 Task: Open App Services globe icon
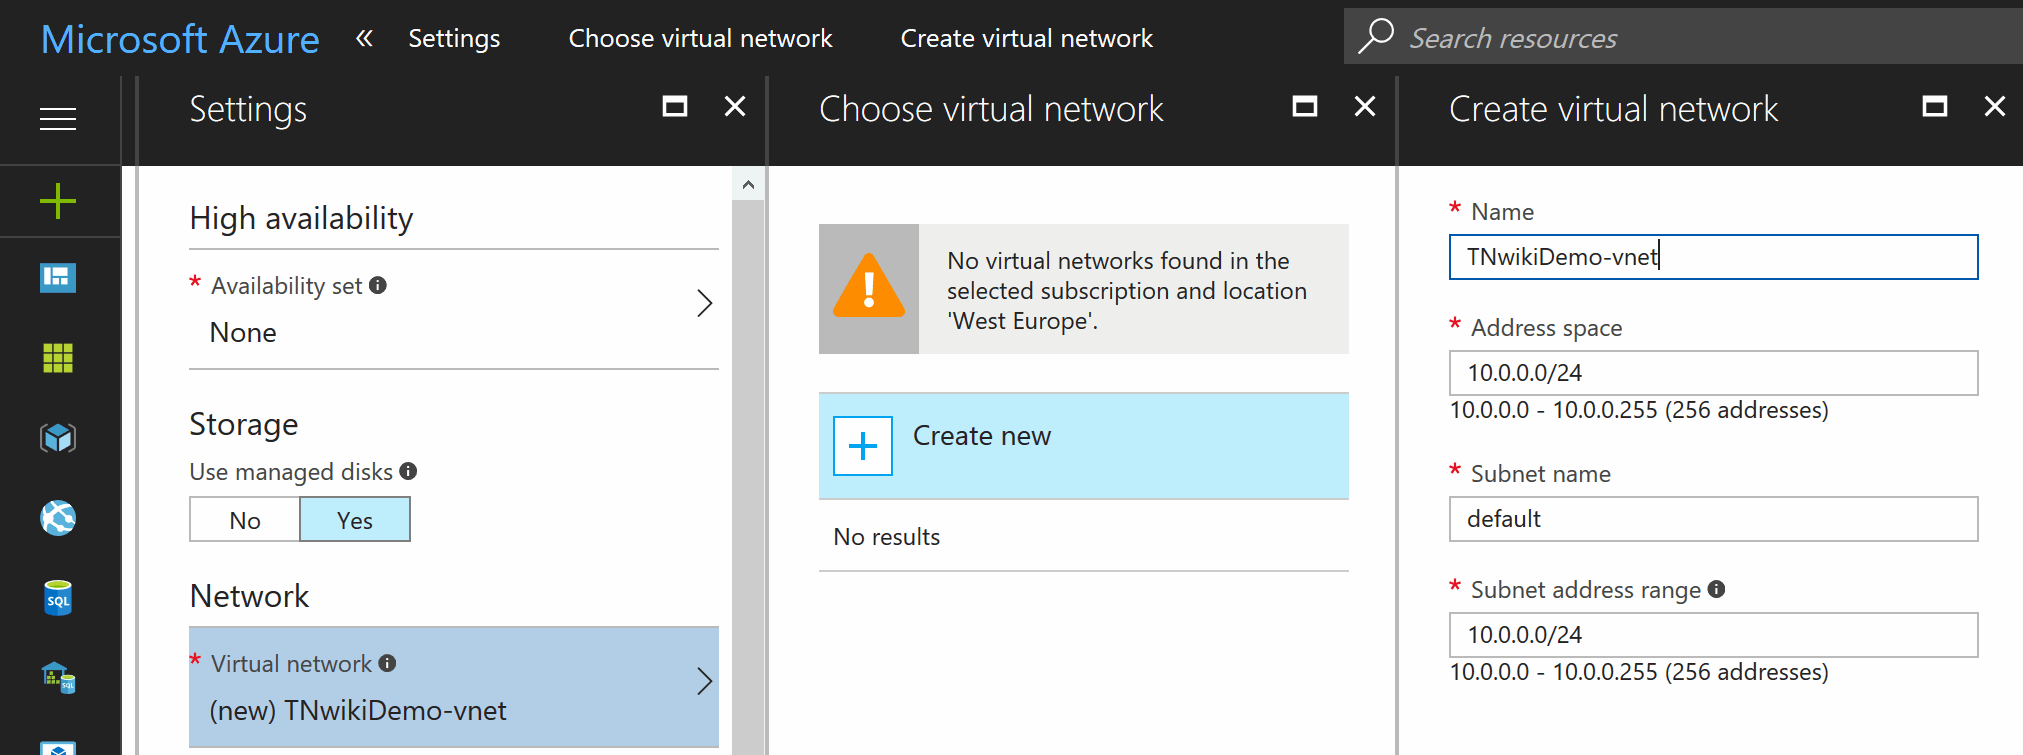[x=58, y=518]
